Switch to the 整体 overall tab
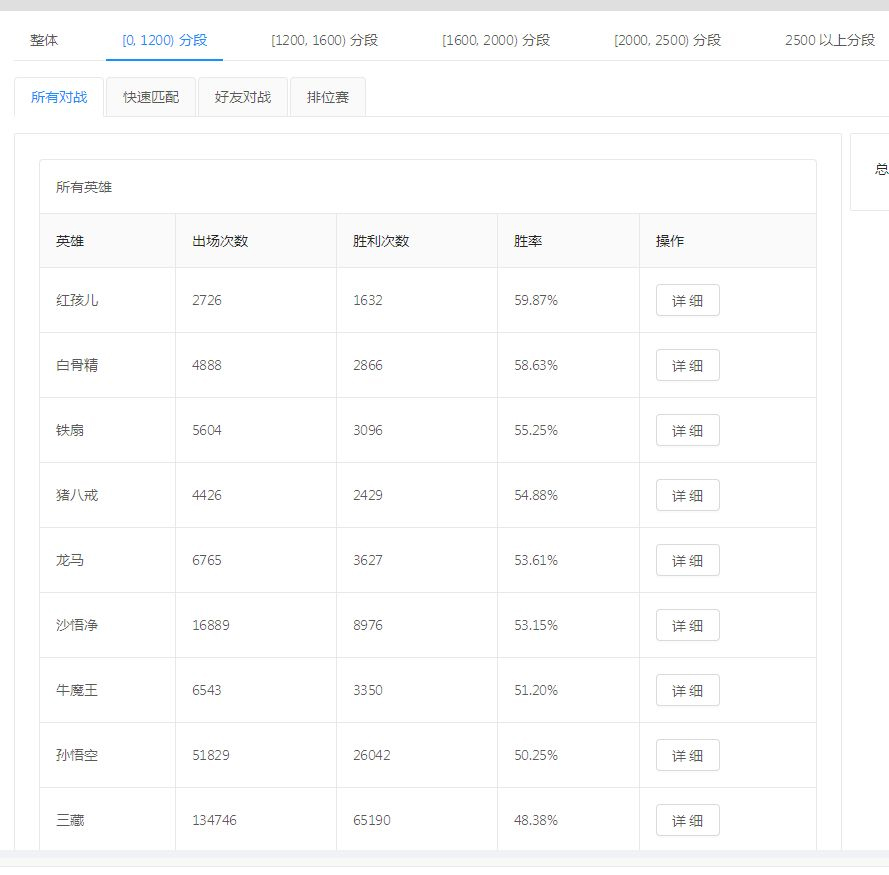The height and width of the screenshot is (875, 889). (x=44, y=40)
